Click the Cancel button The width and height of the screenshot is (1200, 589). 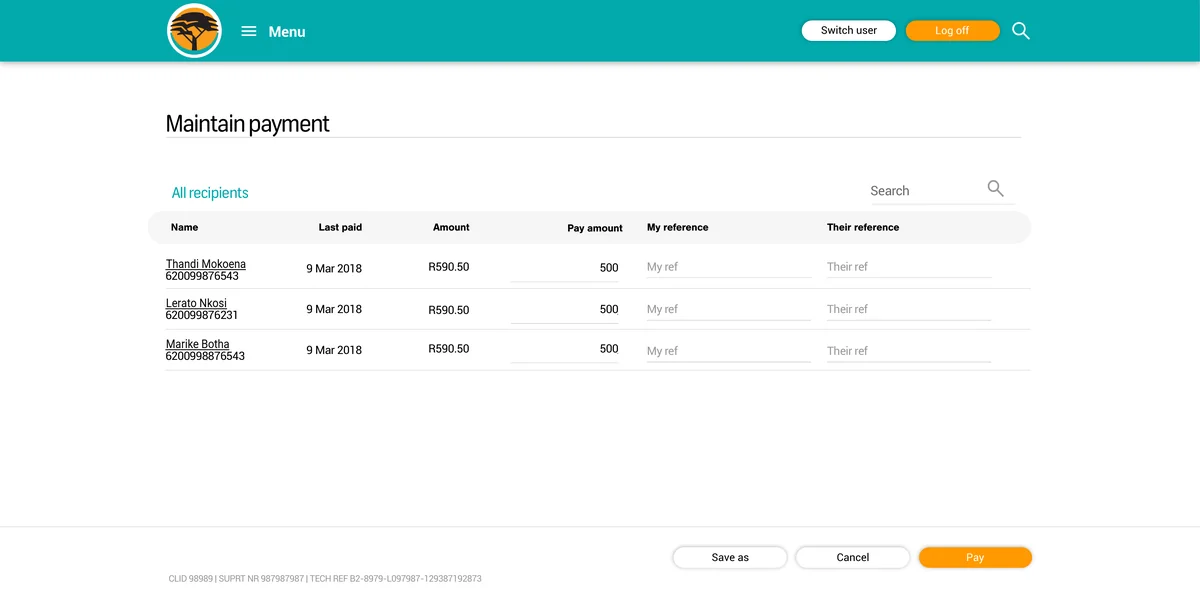click(853, 557)
